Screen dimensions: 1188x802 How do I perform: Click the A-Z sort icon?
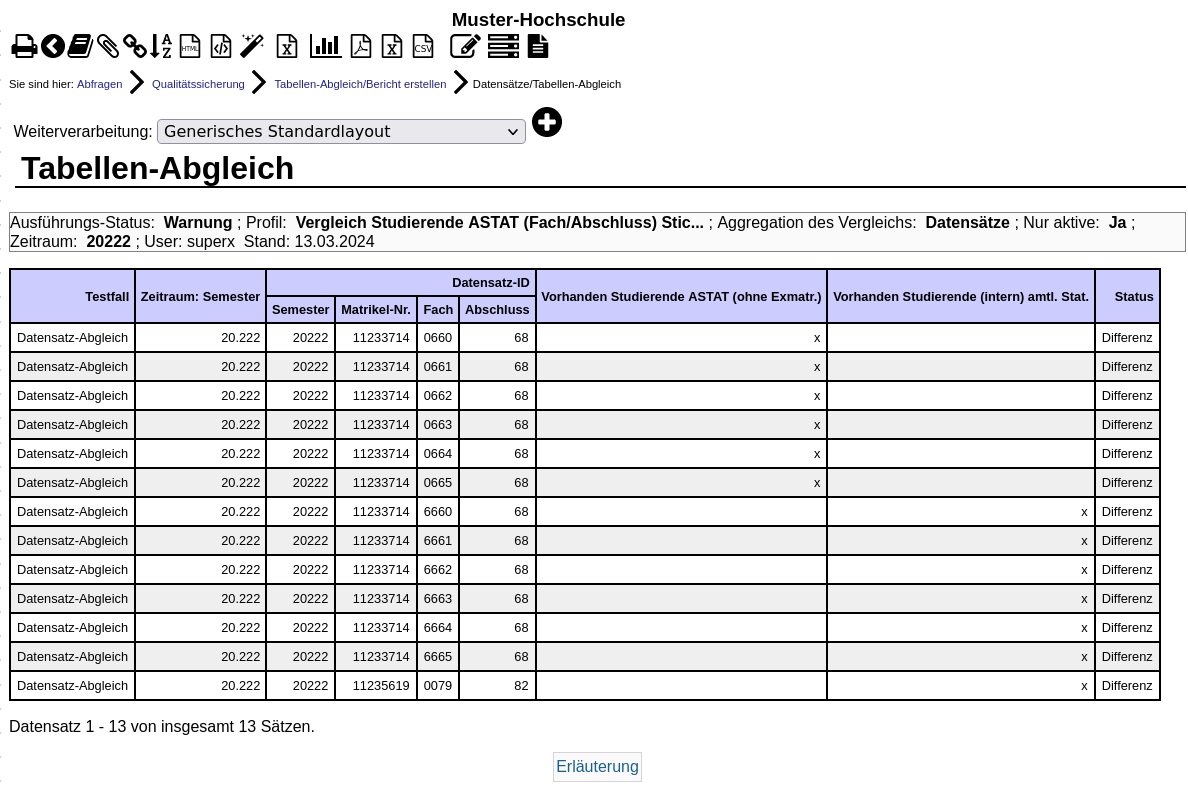pos(161,46)
